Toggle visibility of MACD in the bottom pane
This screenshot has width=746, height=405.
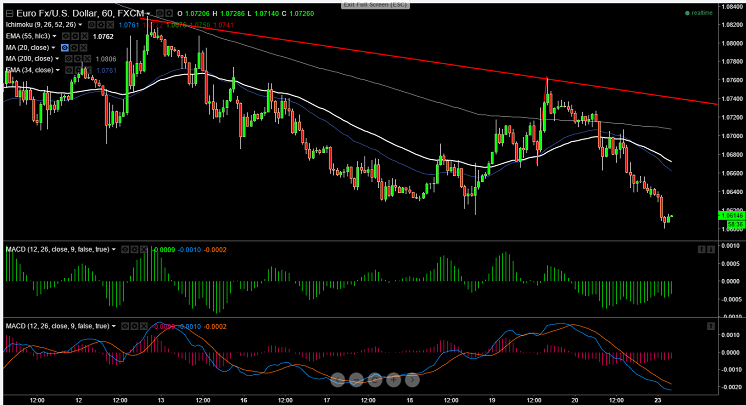(x=125, y=326)
